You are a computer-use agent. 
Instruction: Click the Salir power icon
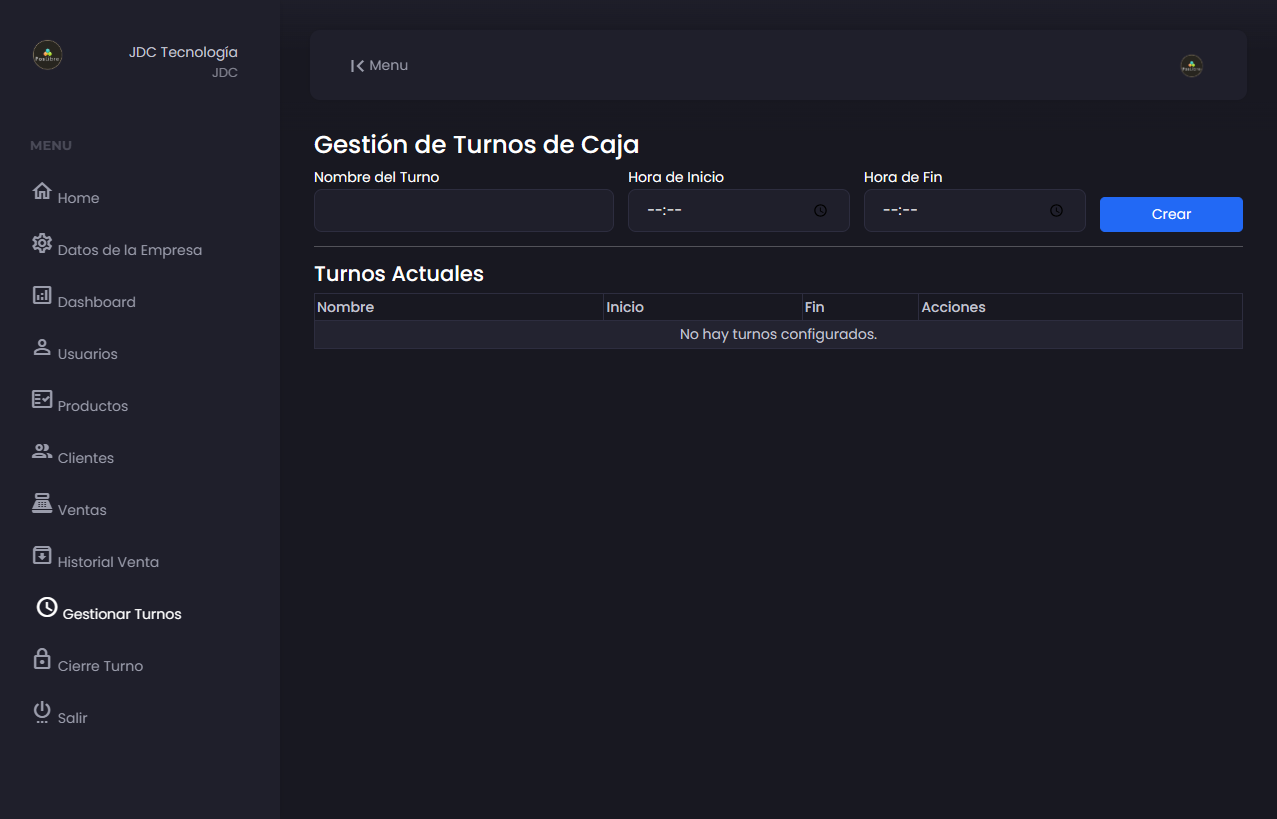[x=42, y=711]
